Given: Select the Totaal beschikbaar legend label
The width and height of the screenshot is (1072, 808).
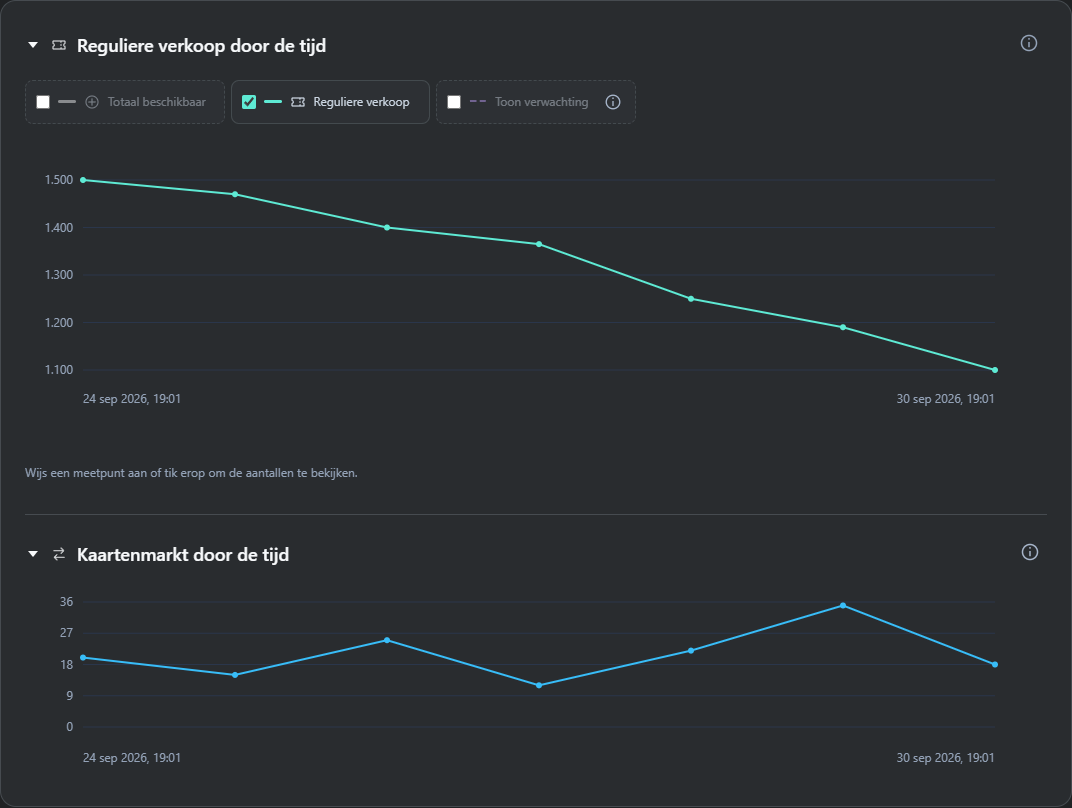Looking at the screenshot, I should [157, 102].
